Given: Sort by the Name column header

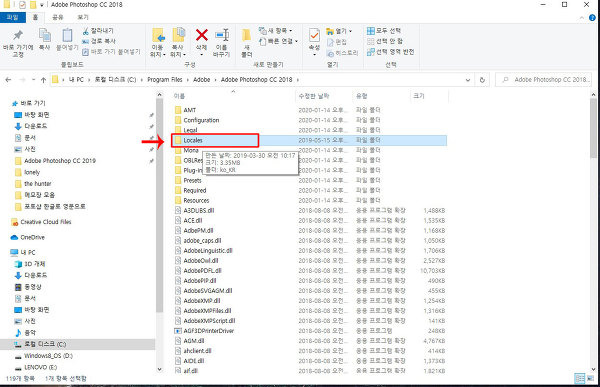Looking at the screenshot, I should tap(233, 96).
